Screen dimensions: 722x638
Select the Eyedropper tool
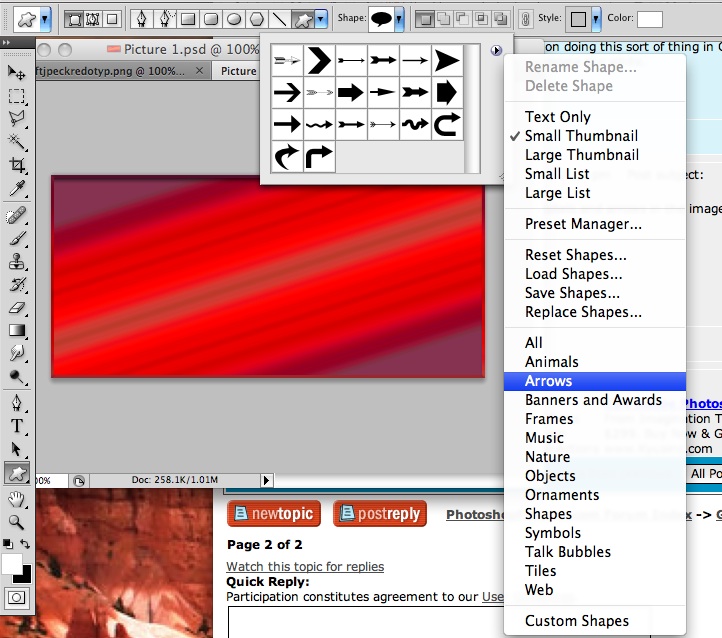(17, 189)
